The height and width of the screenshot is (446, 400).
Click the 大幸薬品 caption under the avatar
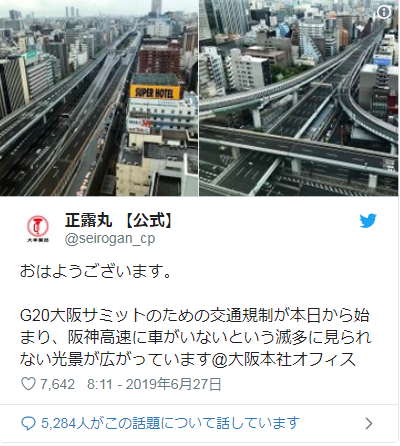point(38,240)
